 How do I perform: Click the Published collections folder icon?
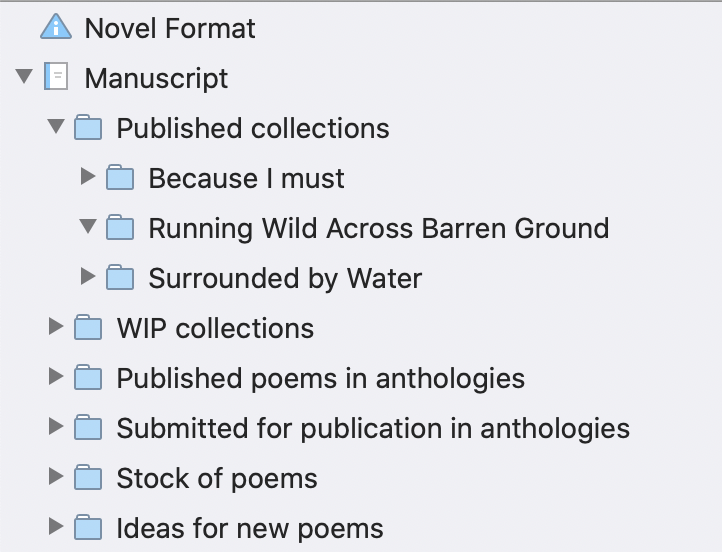tap(88, 127)
